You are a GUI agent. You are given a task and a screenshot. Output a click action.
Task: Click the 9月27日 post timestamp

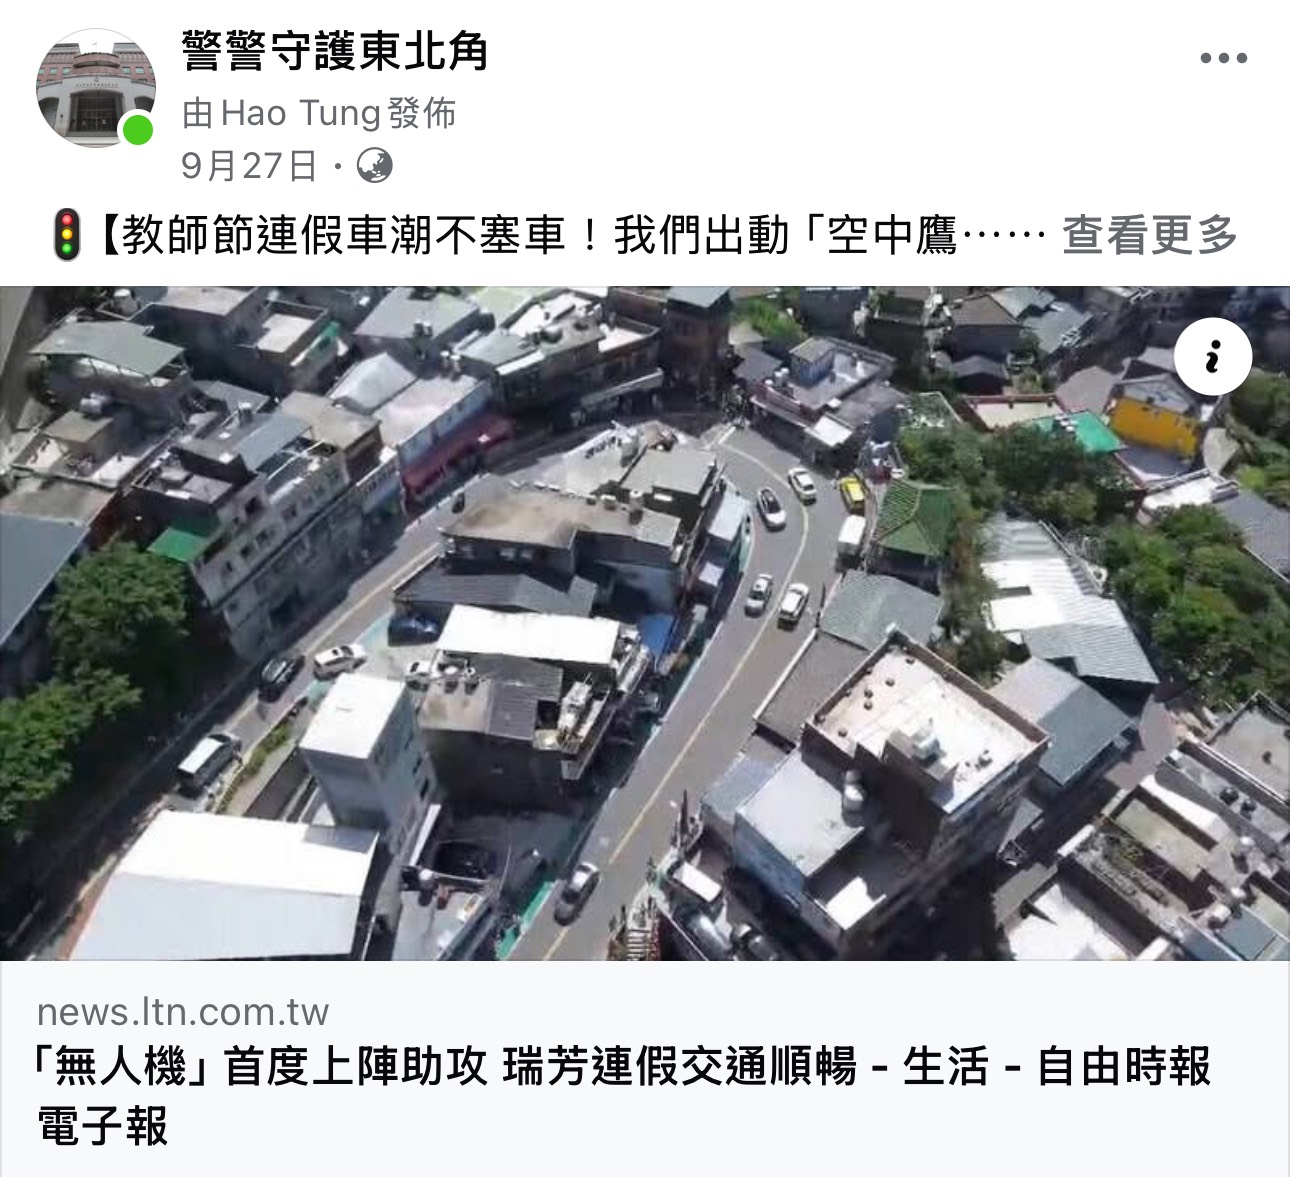pyautogui.click(x=249, y=165)
